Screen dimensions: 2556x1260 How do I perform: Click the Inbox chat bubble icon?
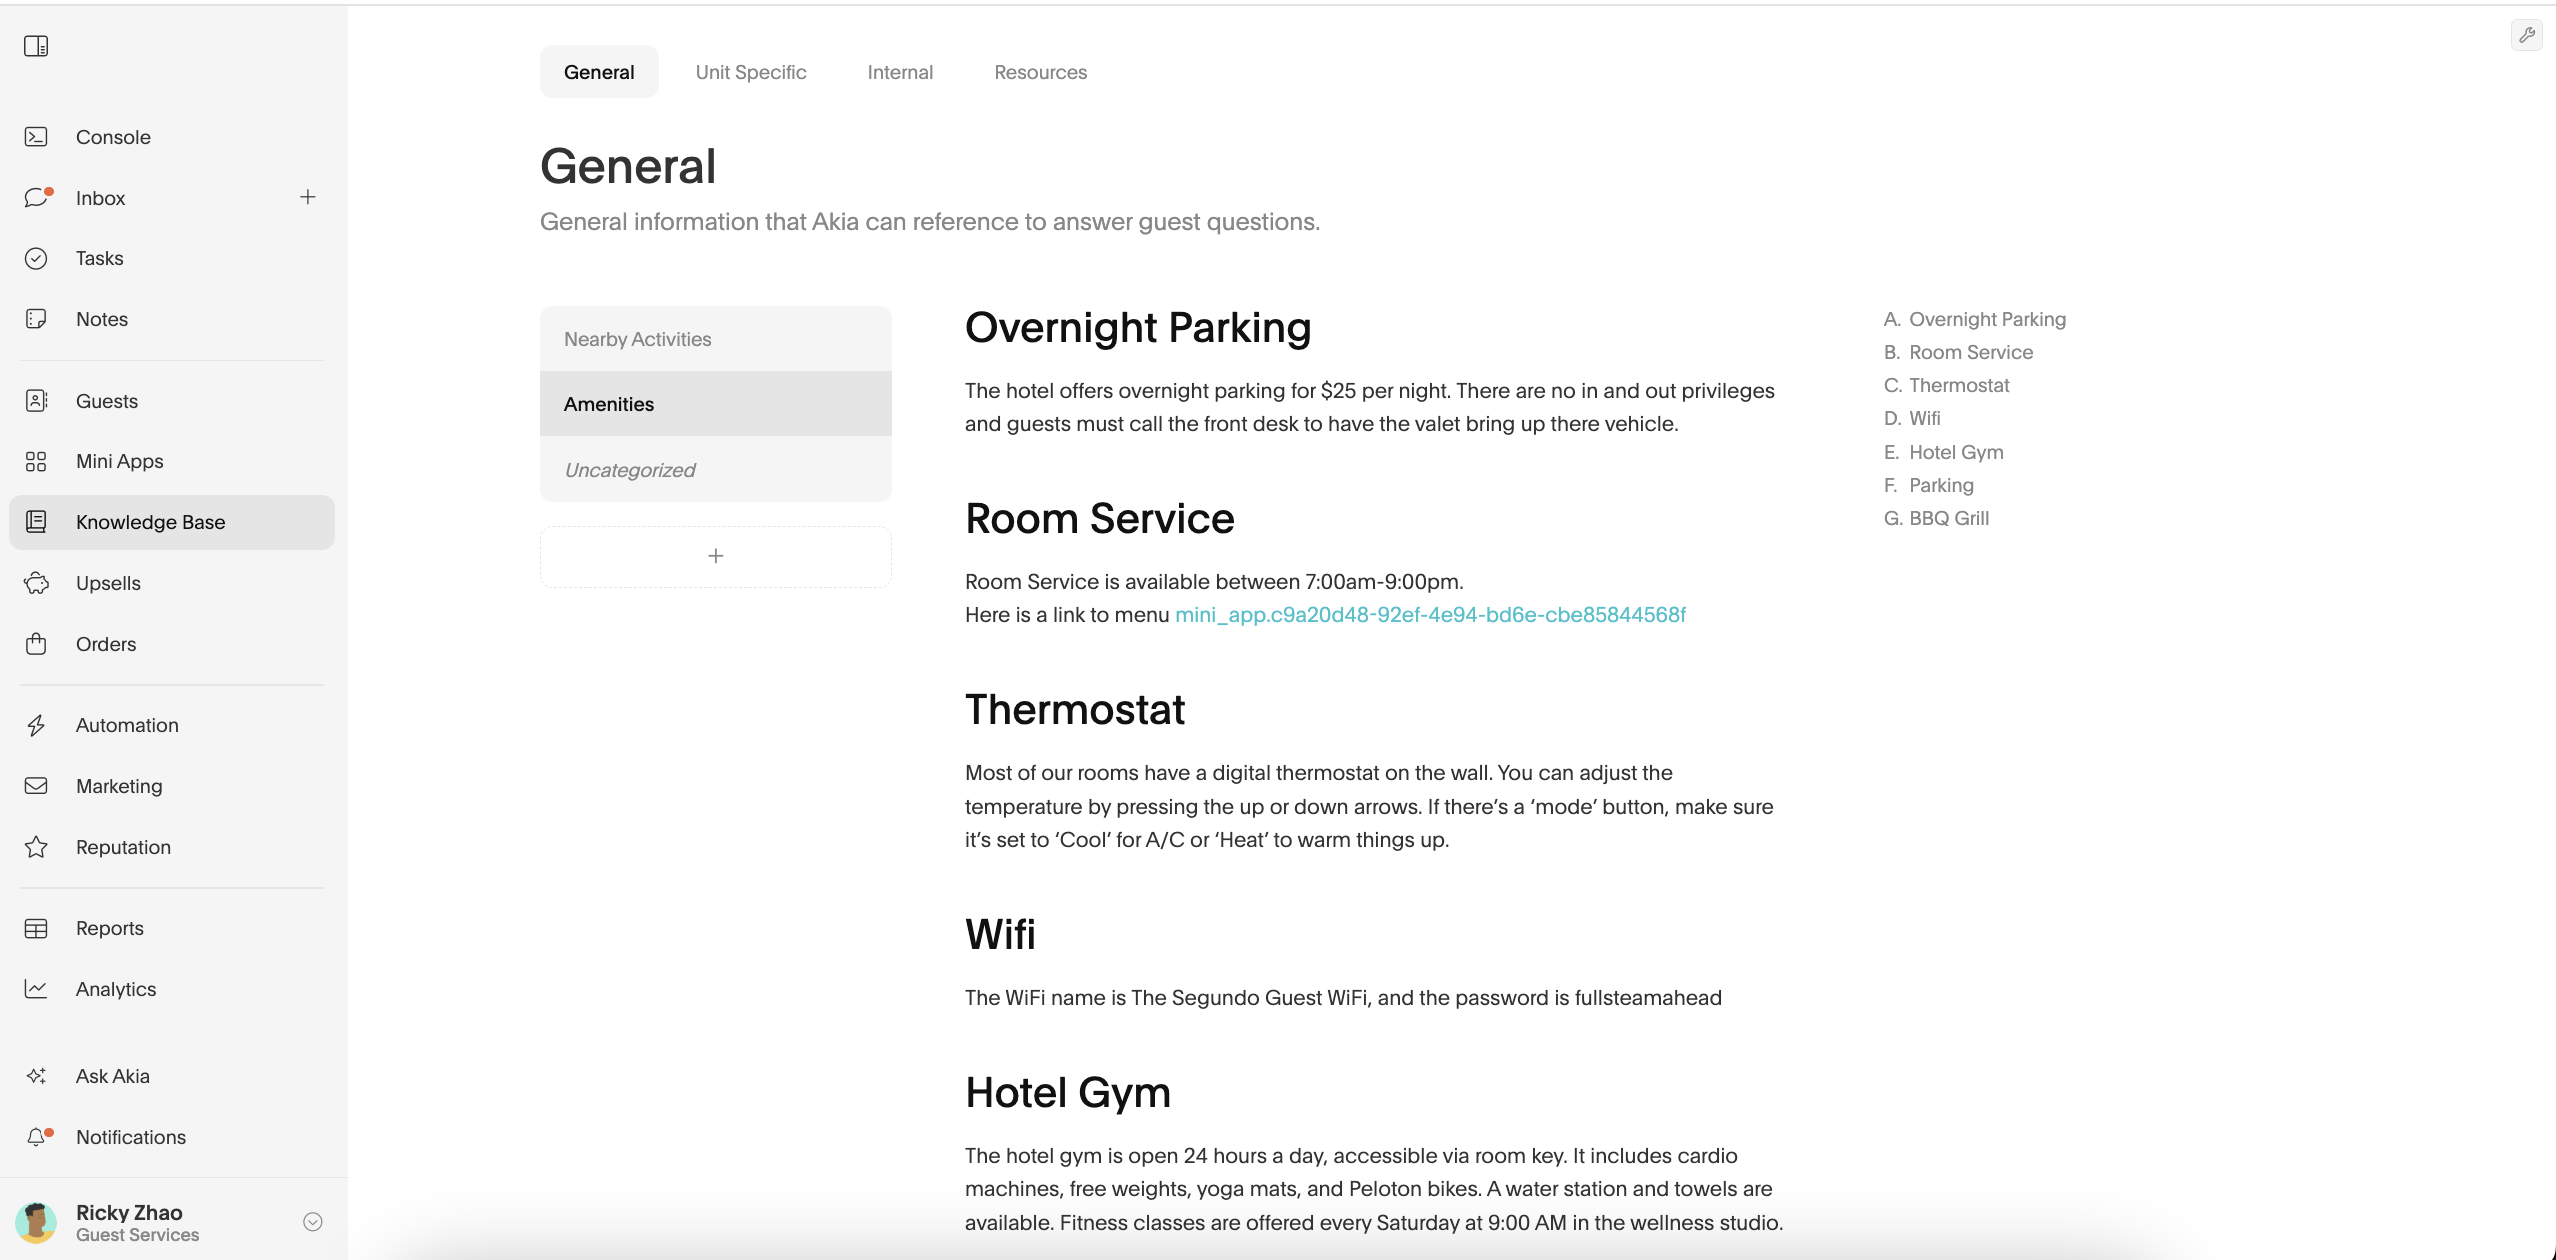(36, 198)
